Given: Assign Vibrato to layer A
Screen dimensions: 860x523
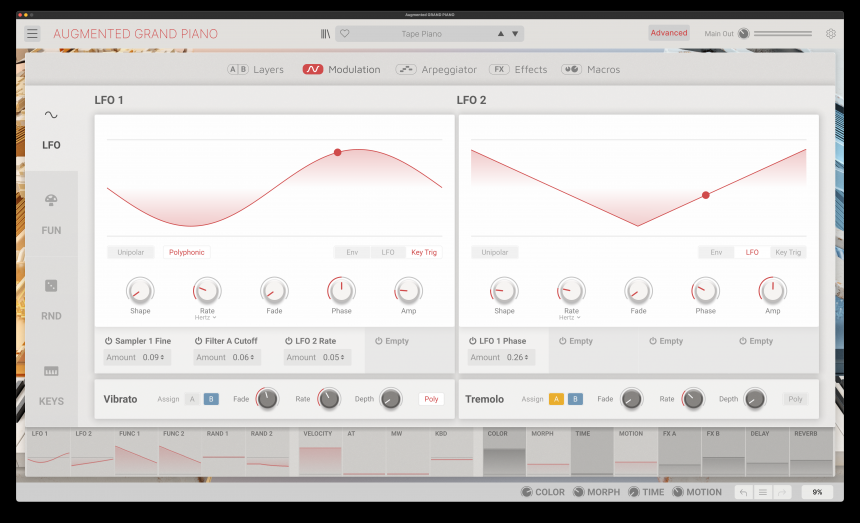Looking at the screenshot, I should click(192, 399).
